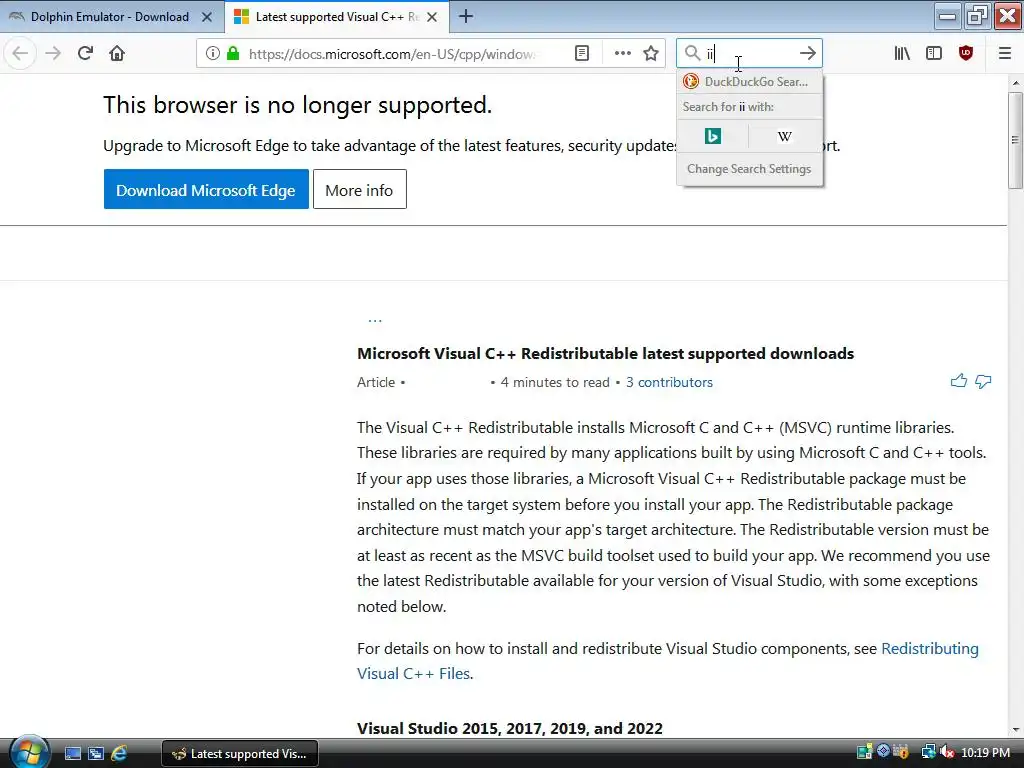Open the Firefox home page icon

click(117, 53)
